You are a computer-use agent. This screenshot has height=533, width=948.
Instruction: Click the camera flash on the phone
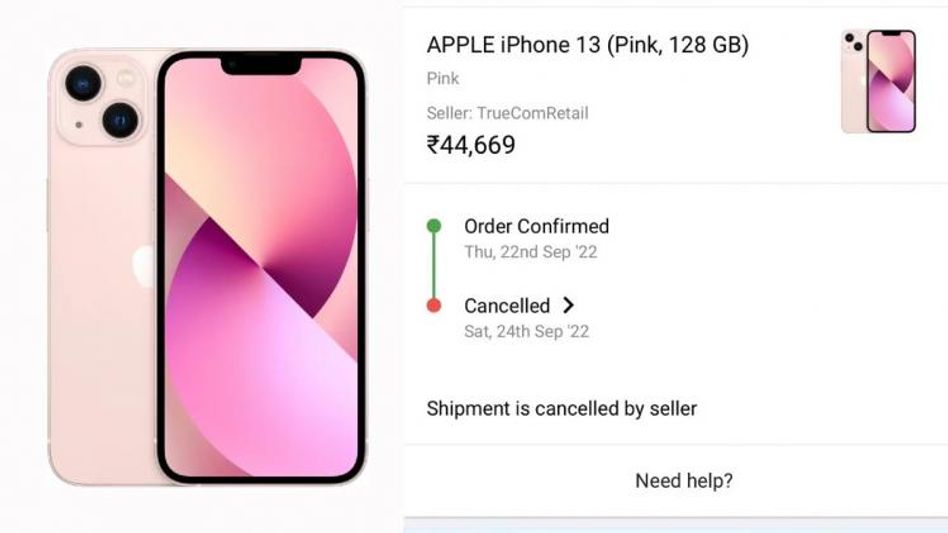click(126, 77)
